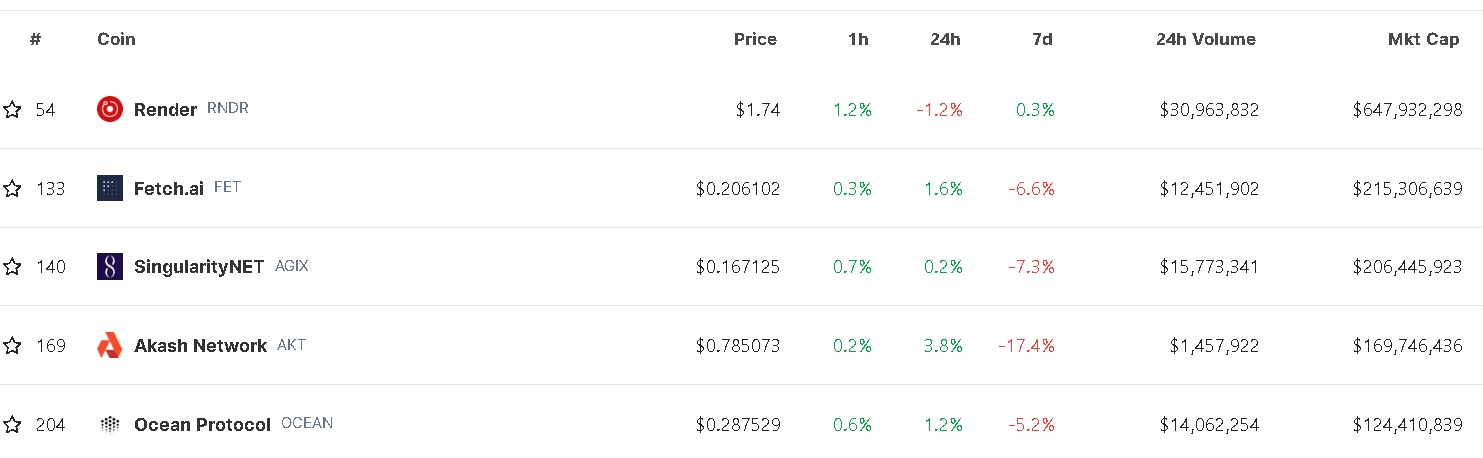Toggle Ocean Protocol favorite star
This screenshot has width=1483, height=458.
(12, 425)
